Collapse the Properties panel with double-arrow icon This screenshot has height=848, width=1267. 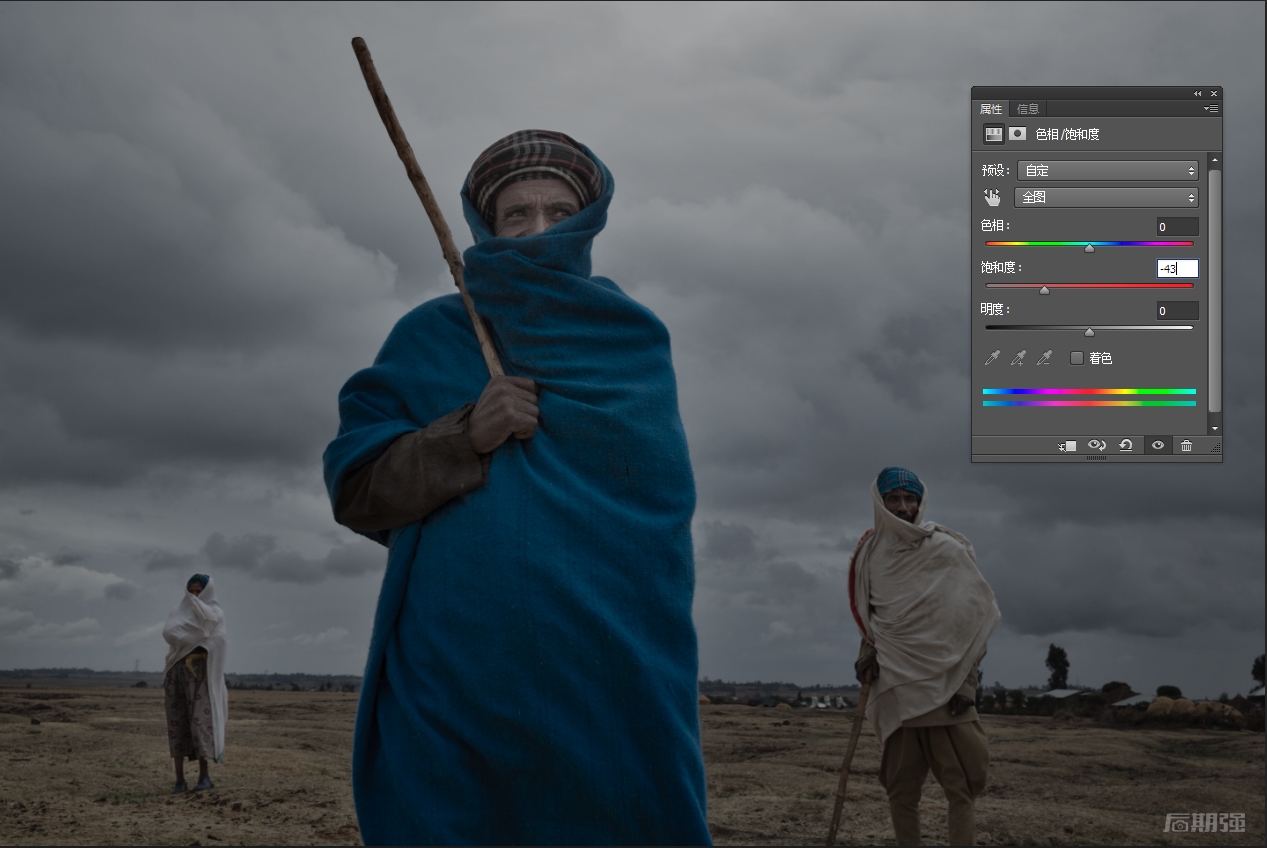point(1197,93)
